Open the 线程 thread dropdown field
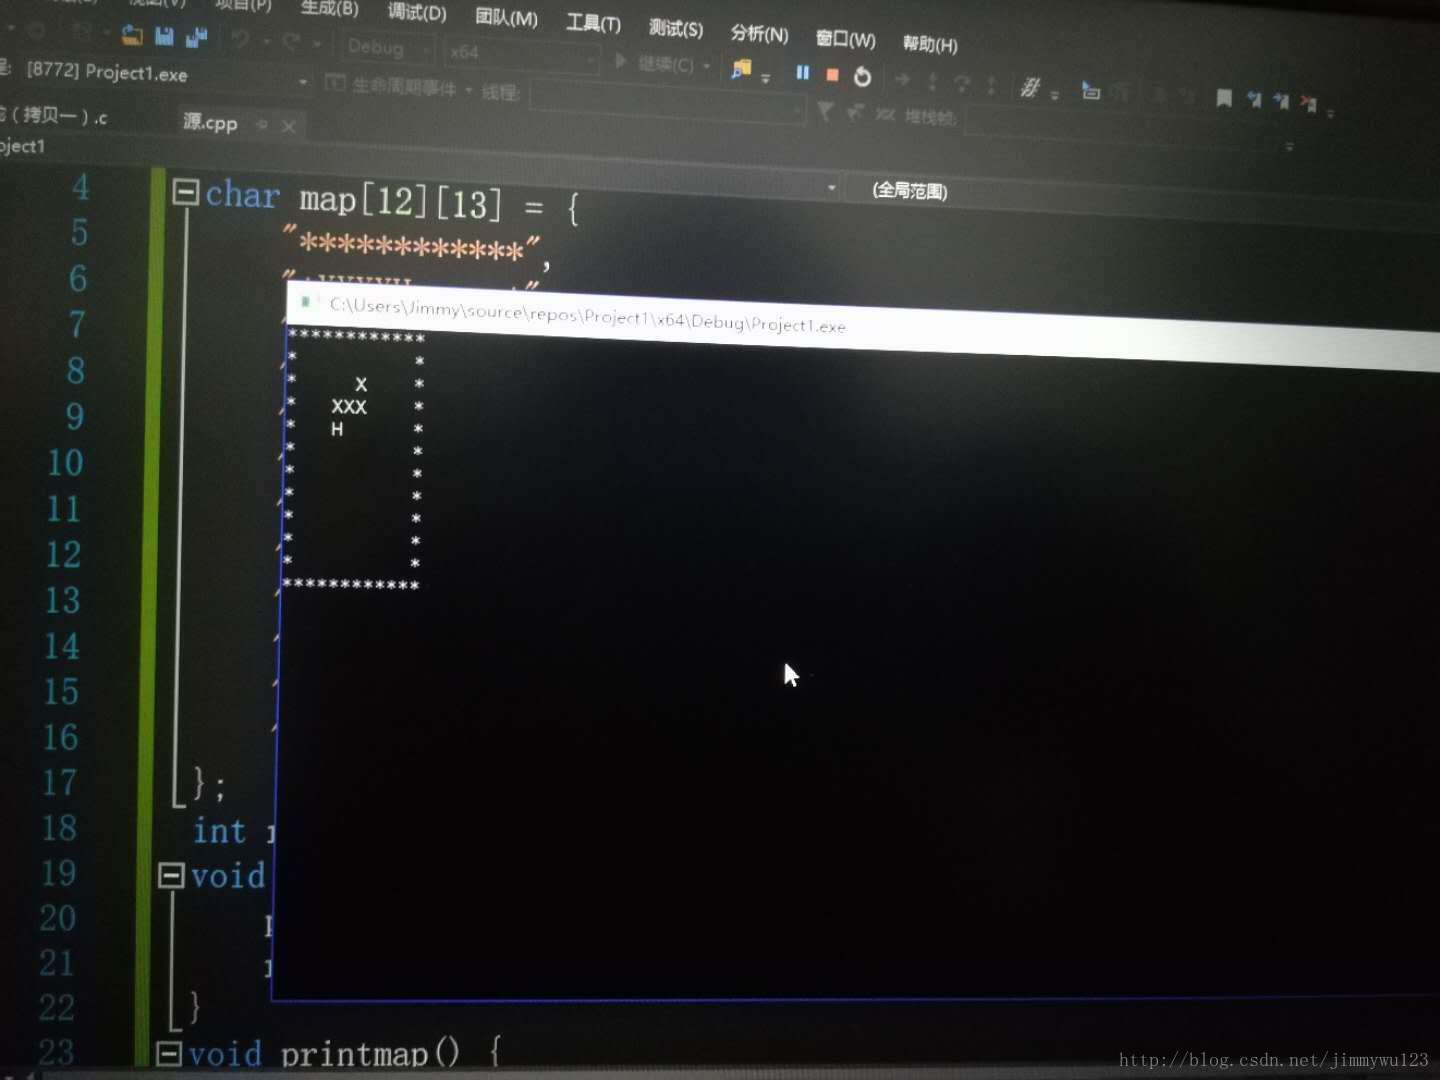 point(668,101)
